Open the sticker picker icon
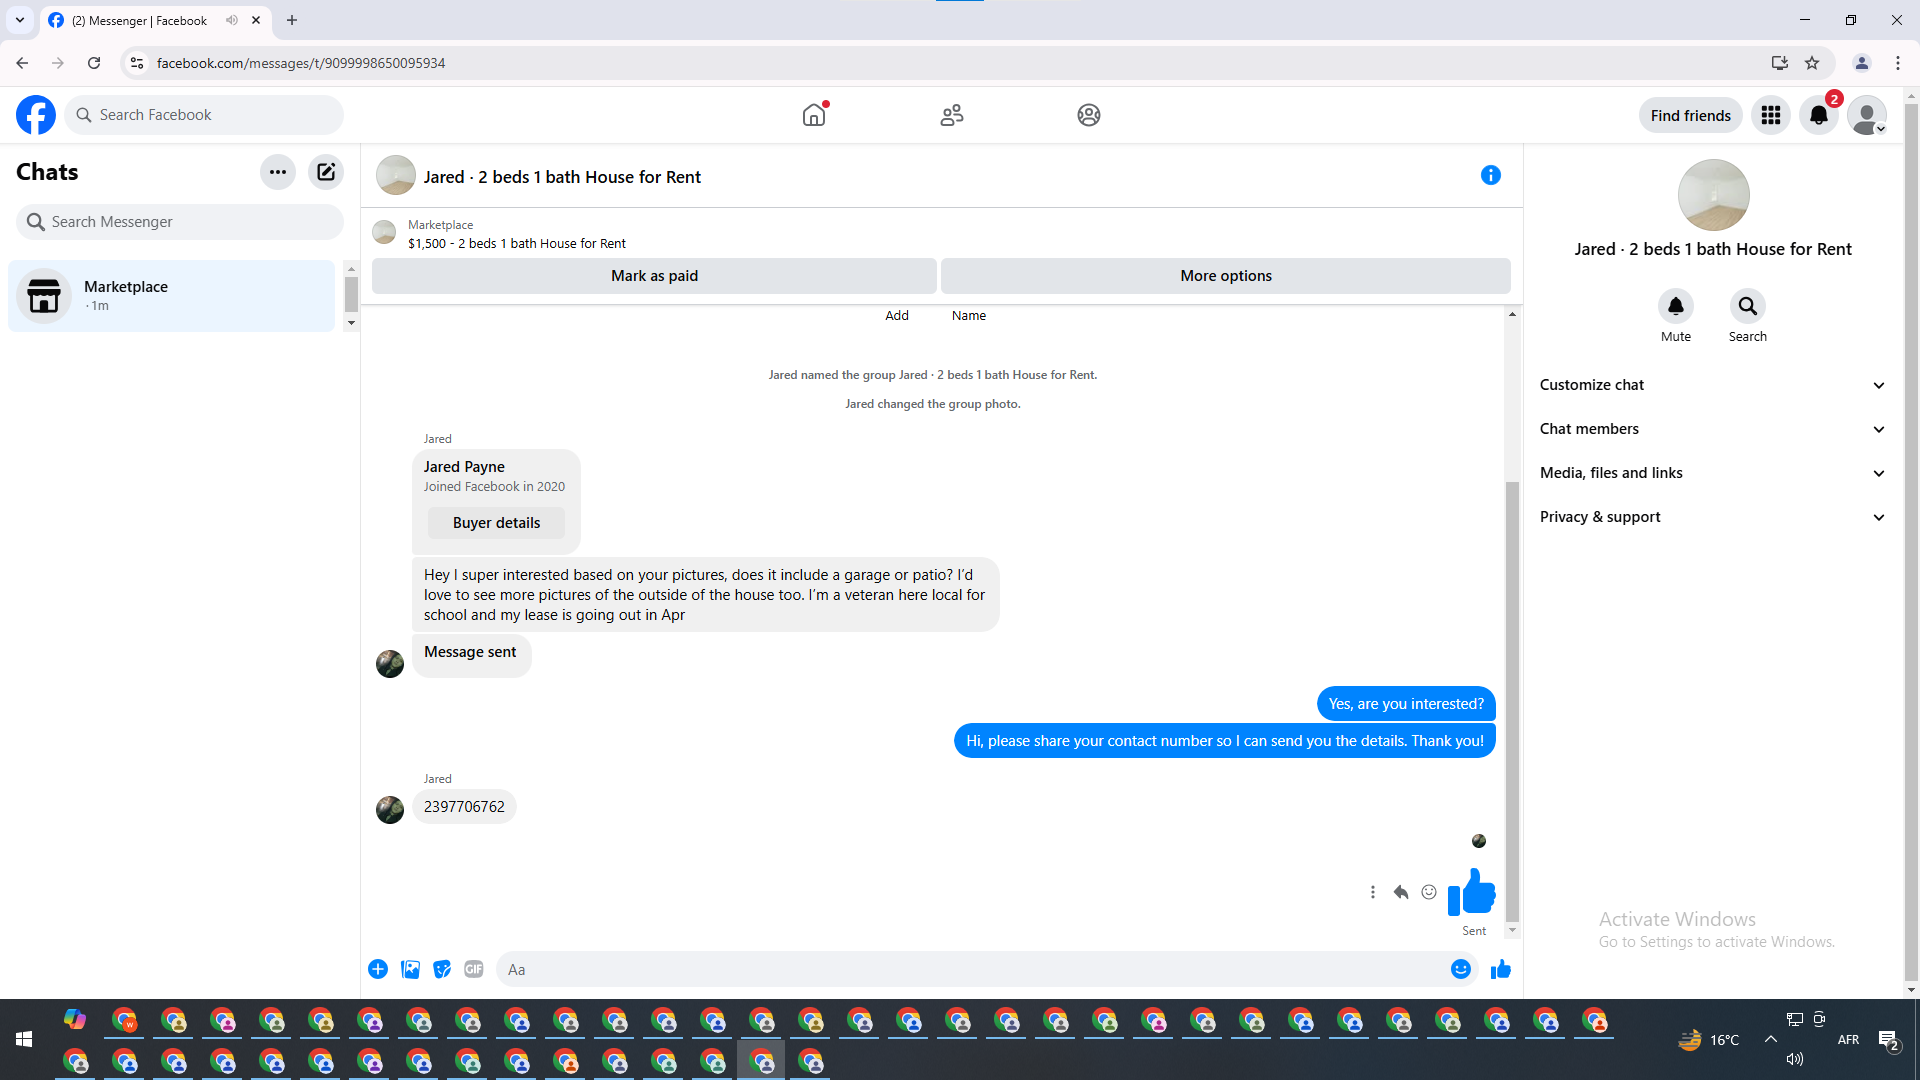Image resolution: width=1920 pixels, height=1080 pixels. (x=442, y=969)
